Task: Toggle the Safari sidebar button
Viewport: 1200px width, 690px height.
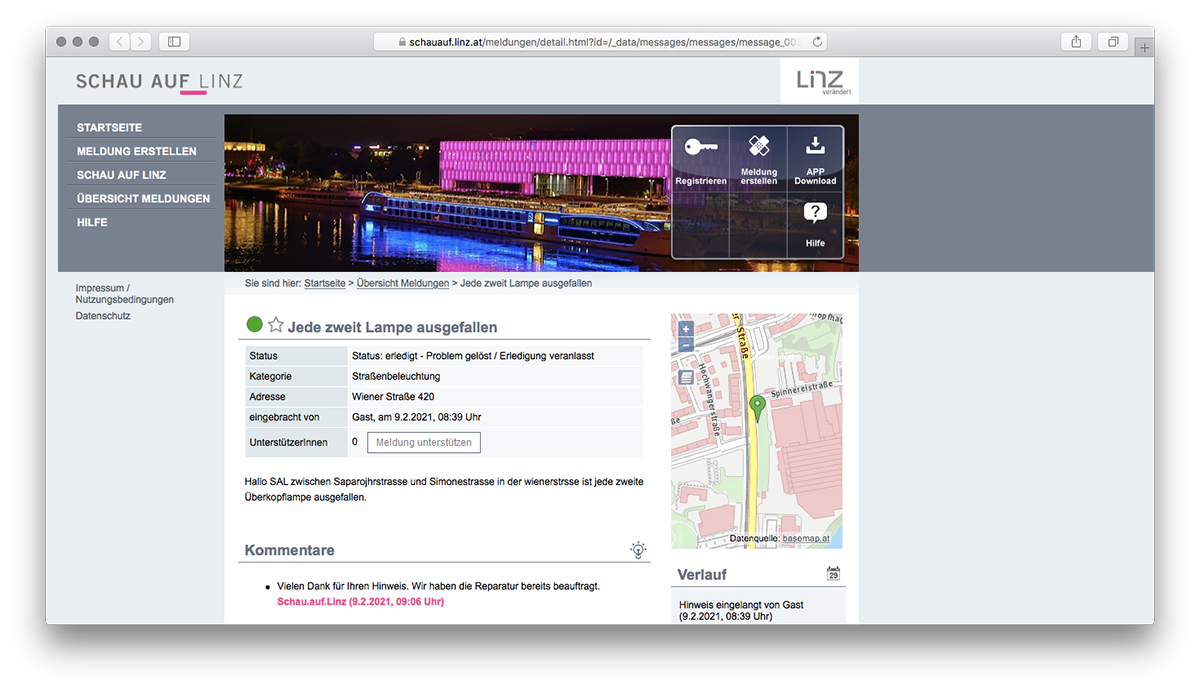Action: click(x=174, y=42)
